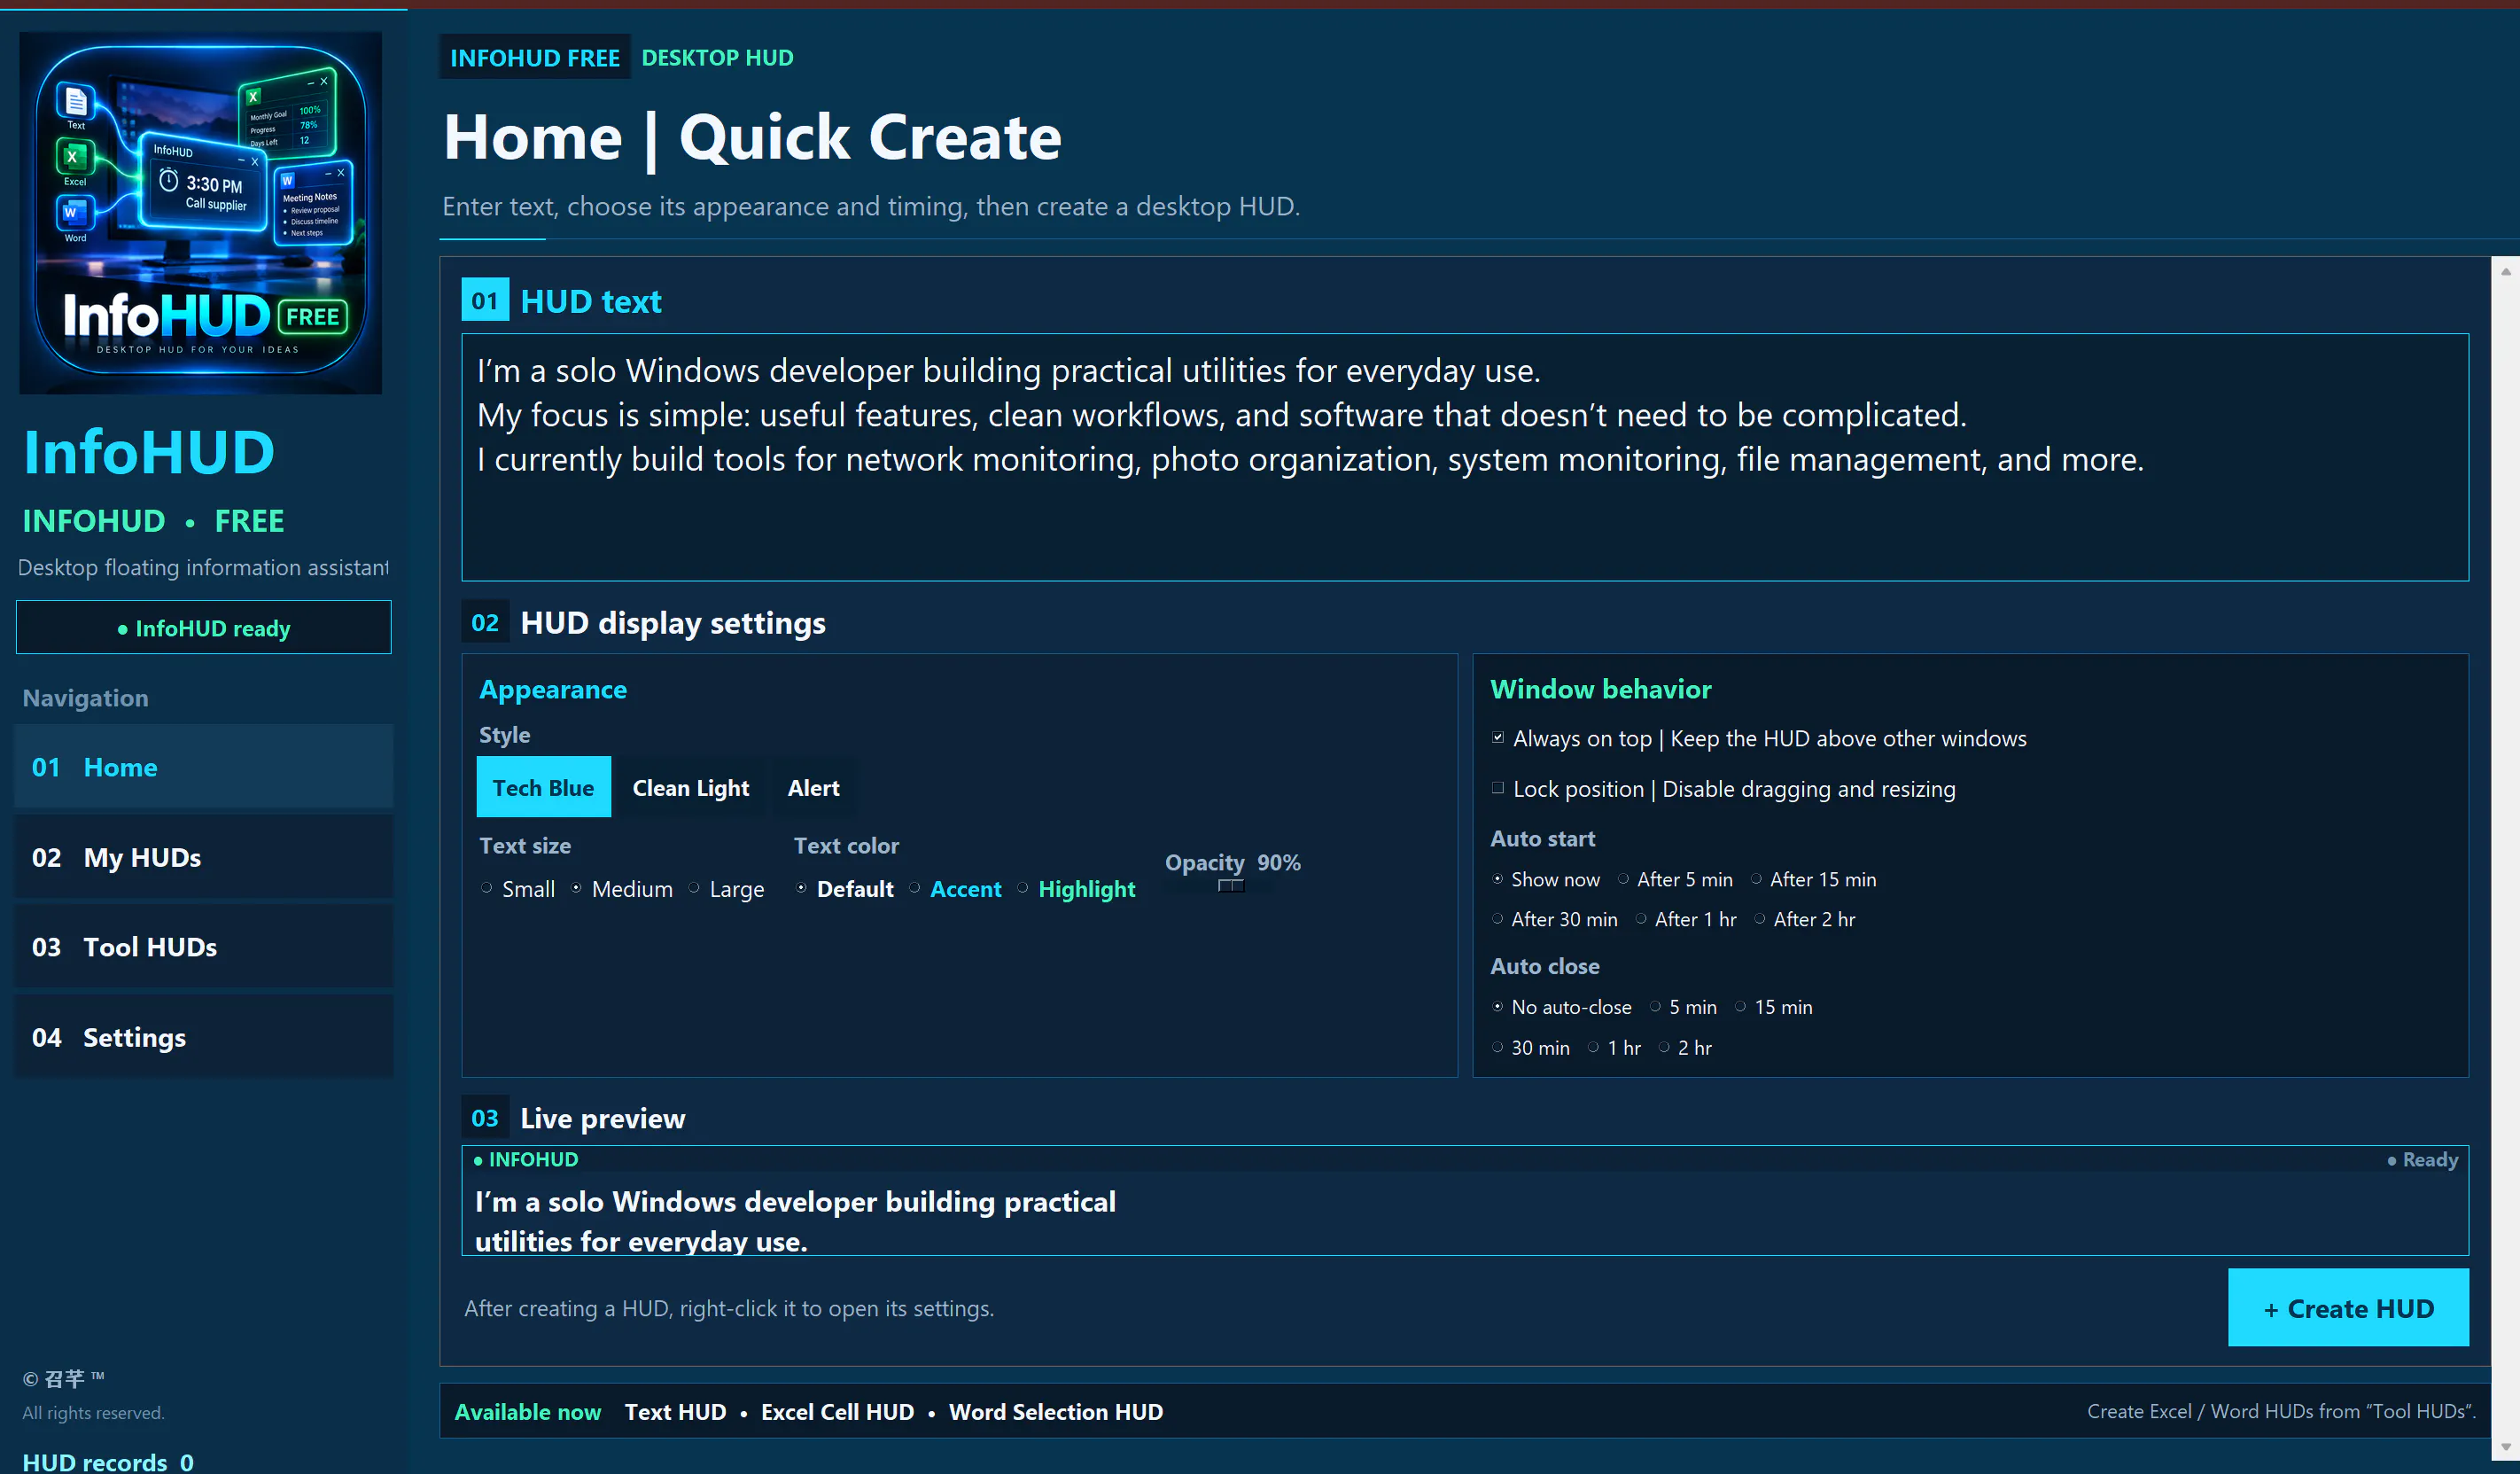
Task: Click the Live preview HUD panel
Action: click(1464, 1200)
